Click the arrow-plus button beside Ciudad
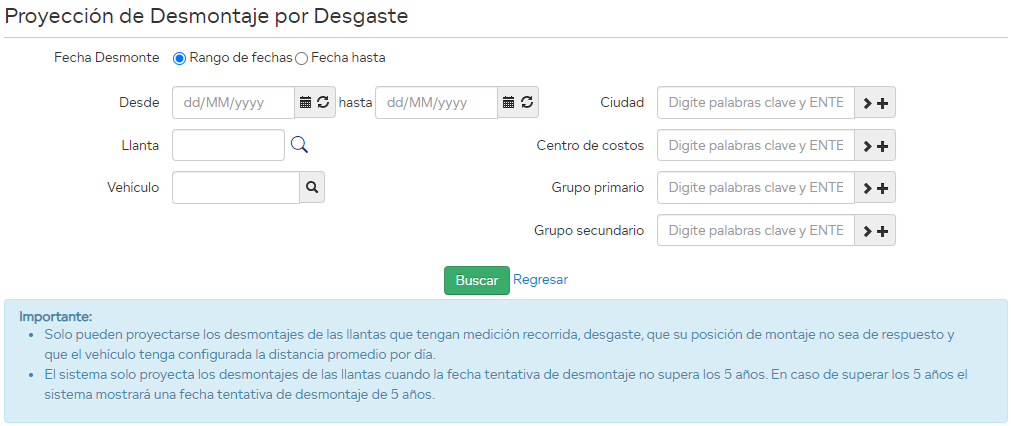1011x426 pixels. (x=875, y=103)
